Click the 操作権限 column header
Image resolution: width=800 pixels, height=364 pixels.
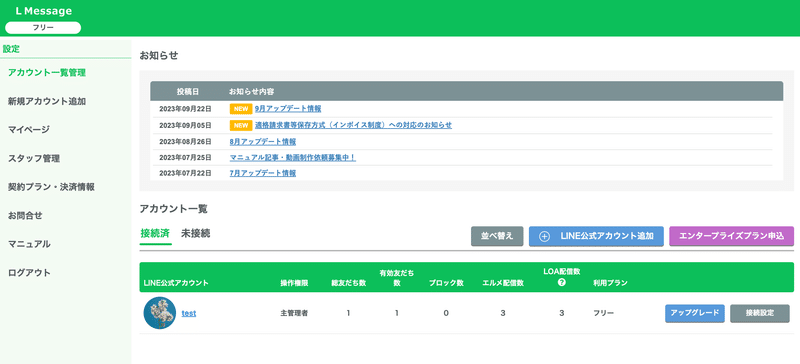[294, 283]
